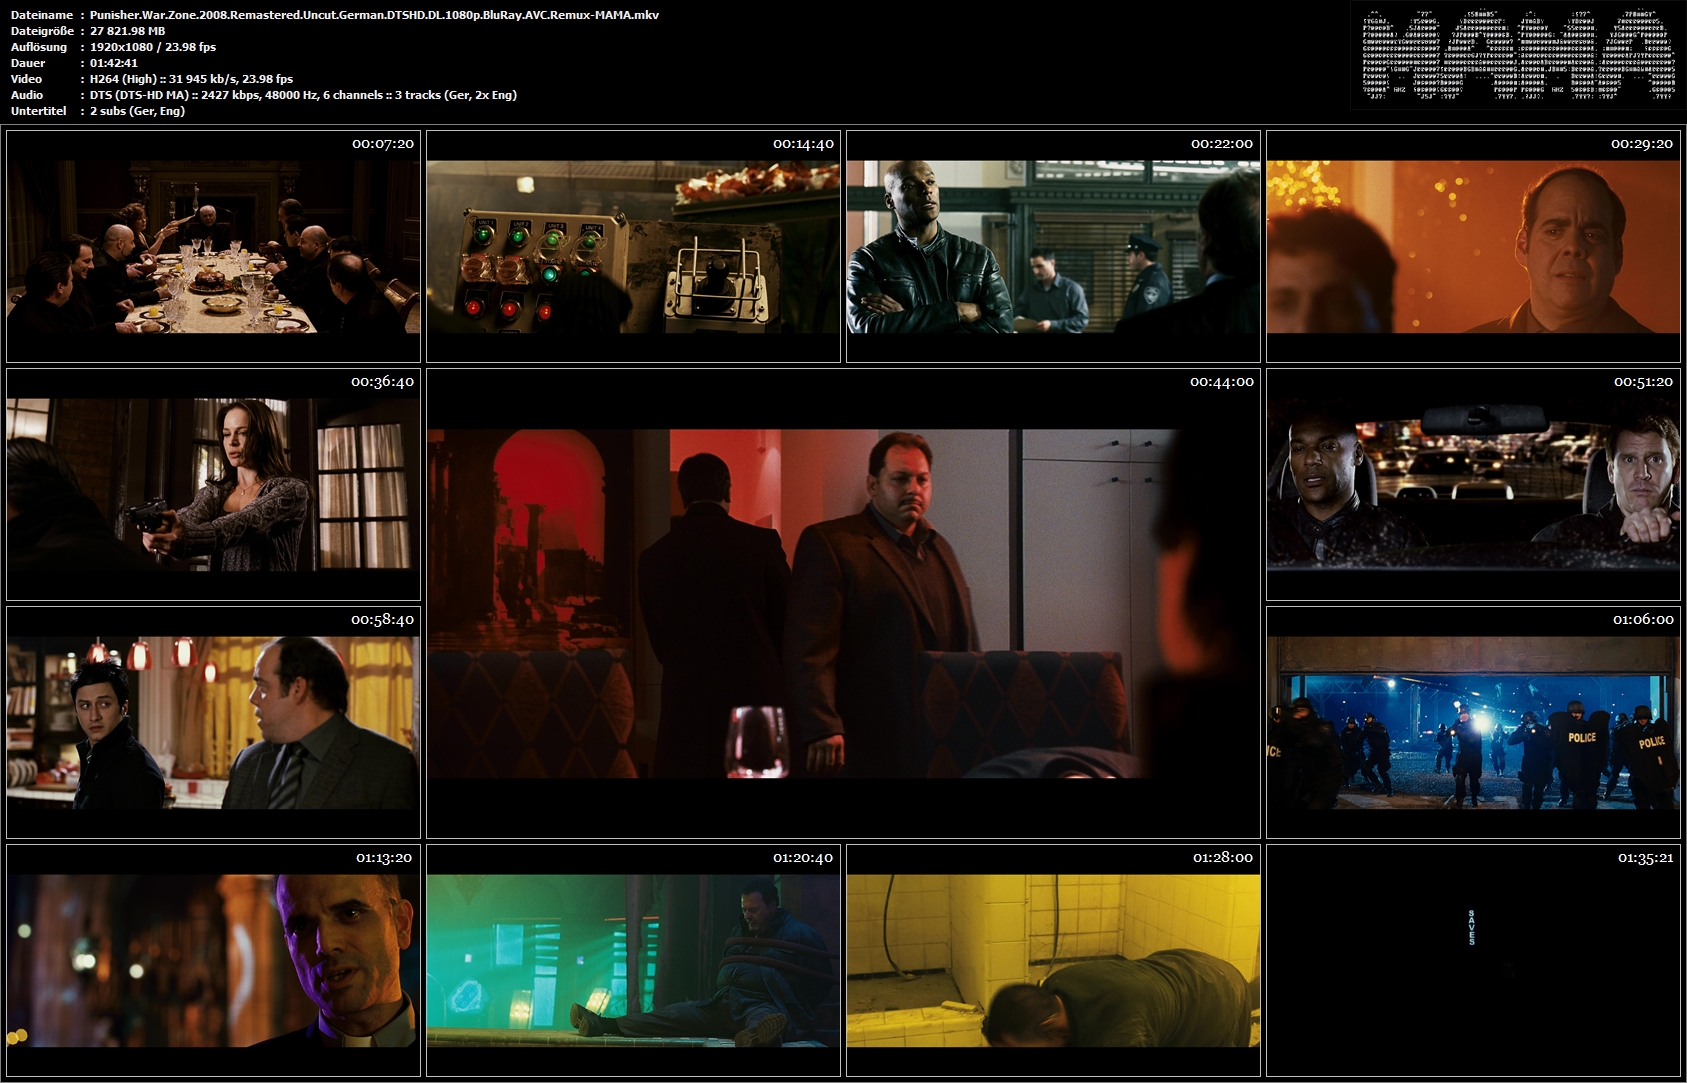Click the resolution value 1920x1080 / 23.98 fps
The width and height of the screenshot is (1687, 1083).
point(153,47)
